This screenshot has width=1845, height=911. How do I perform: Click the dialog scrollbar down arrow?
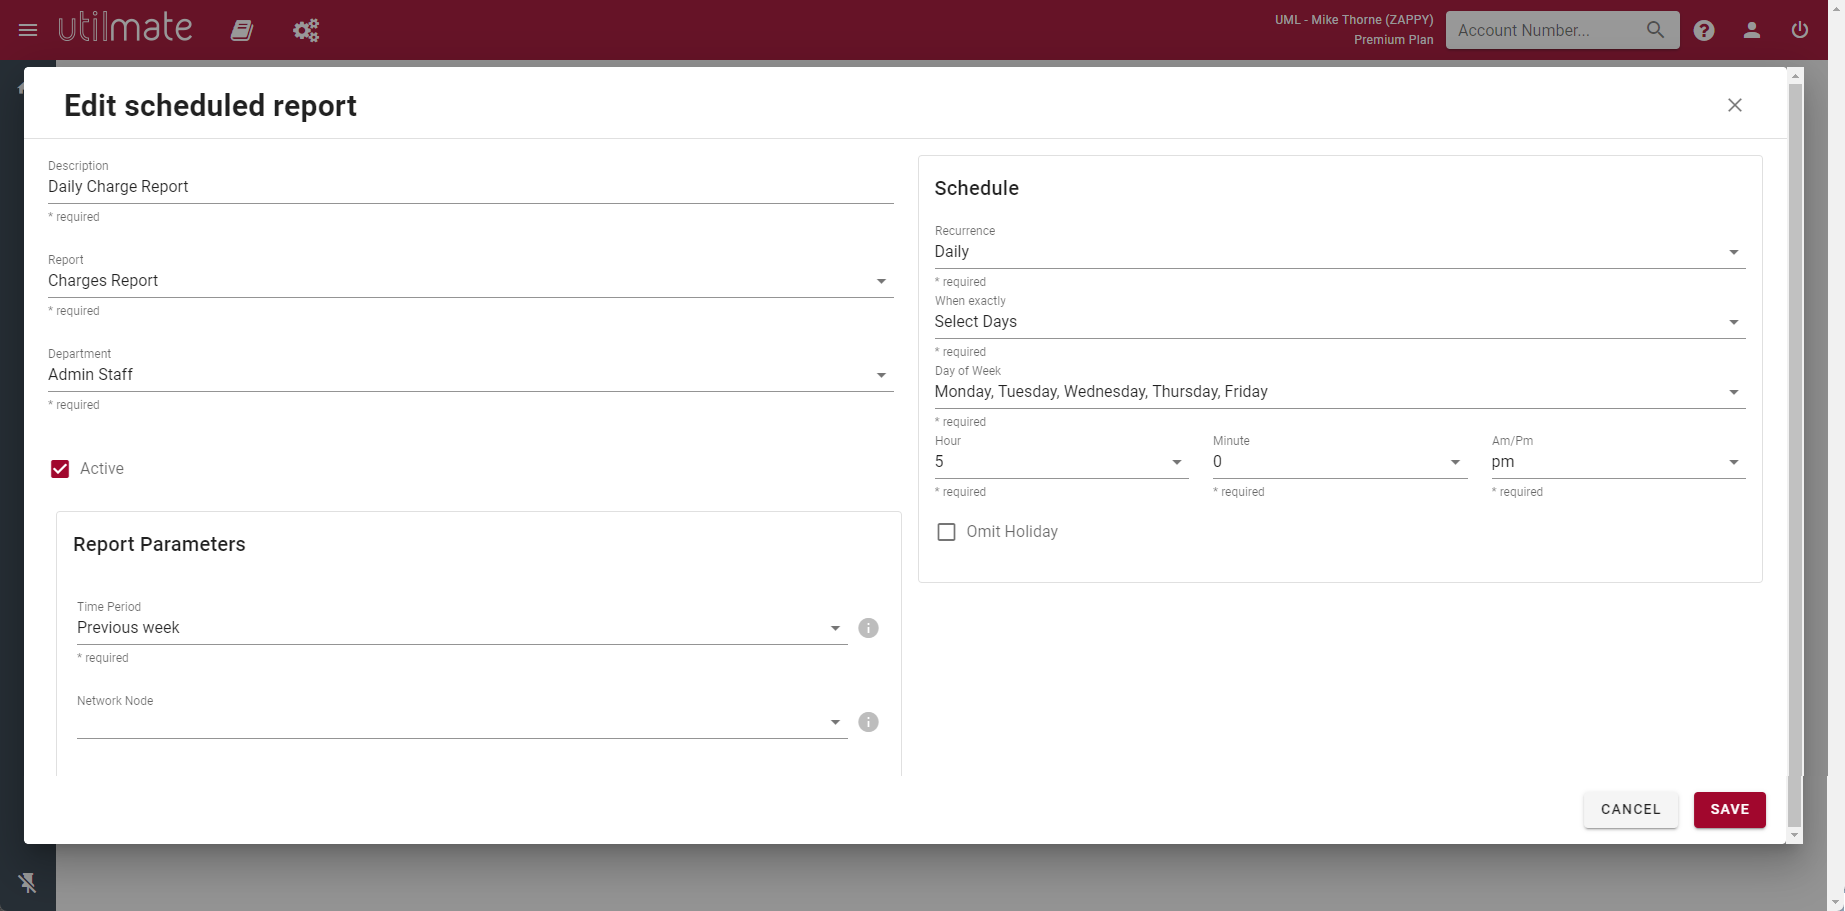coord(1795,835)
